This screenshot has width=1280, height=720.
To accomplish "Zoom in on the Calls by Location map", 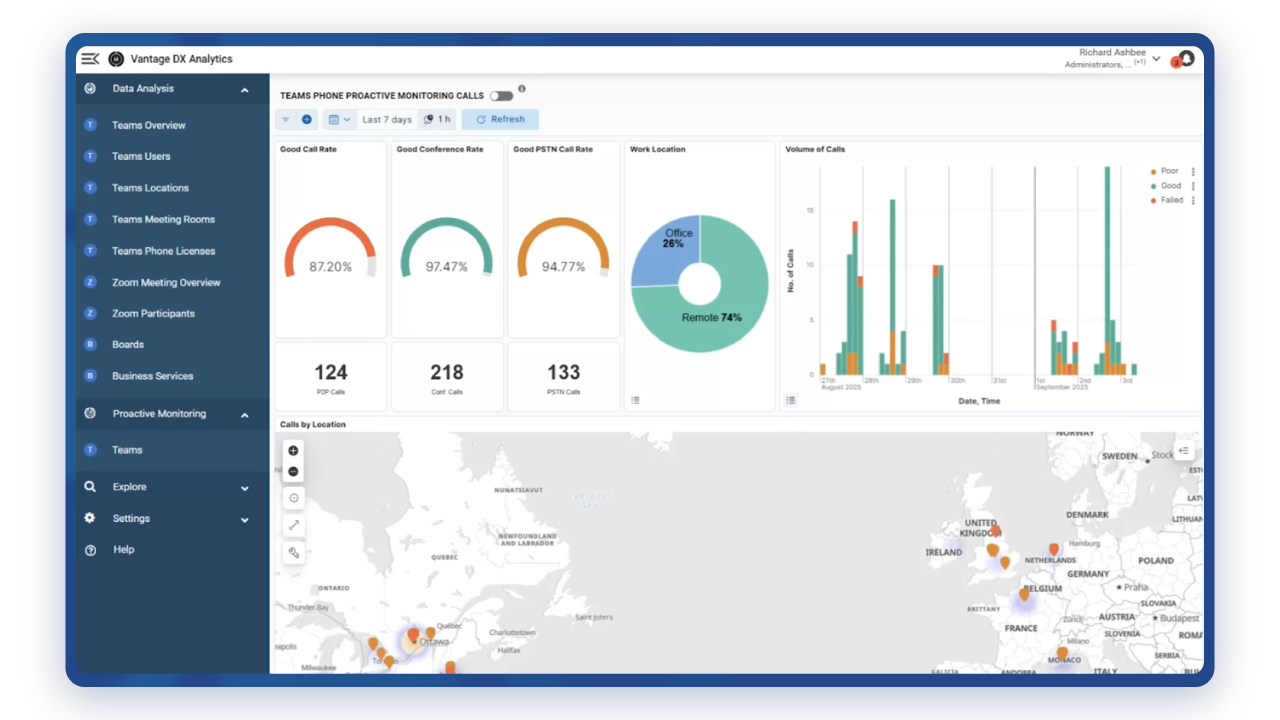I will point(293,451).
